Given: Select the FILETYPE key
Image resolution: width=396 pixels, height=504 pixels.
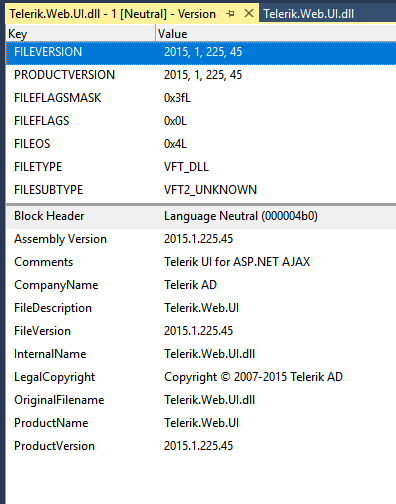Looking at the screenshot, I should click(38, 167).
